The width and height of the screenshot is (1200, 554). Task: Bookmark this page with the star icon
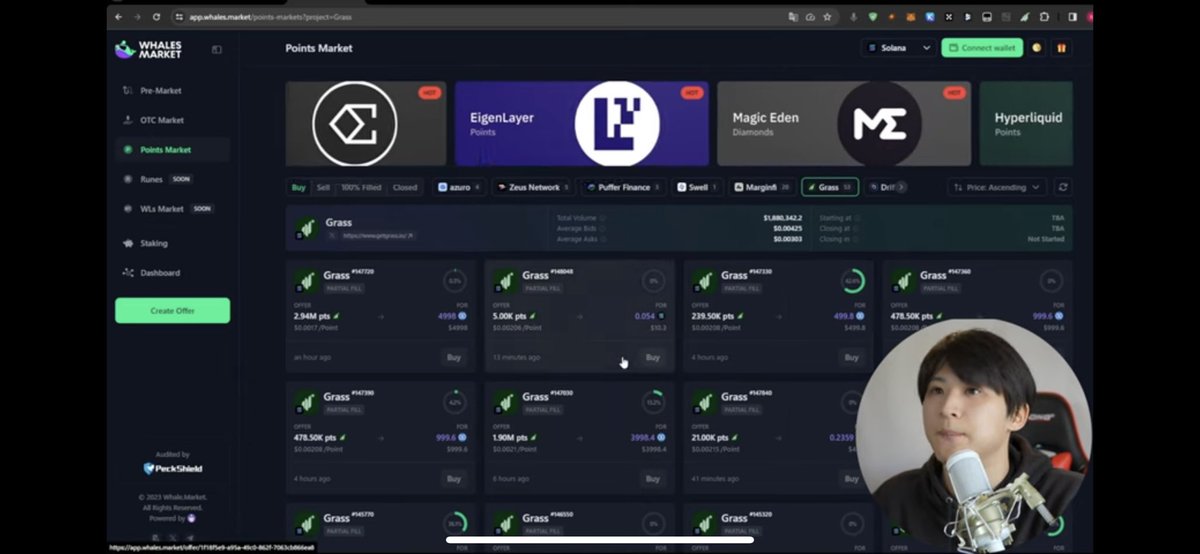(827, 17)
